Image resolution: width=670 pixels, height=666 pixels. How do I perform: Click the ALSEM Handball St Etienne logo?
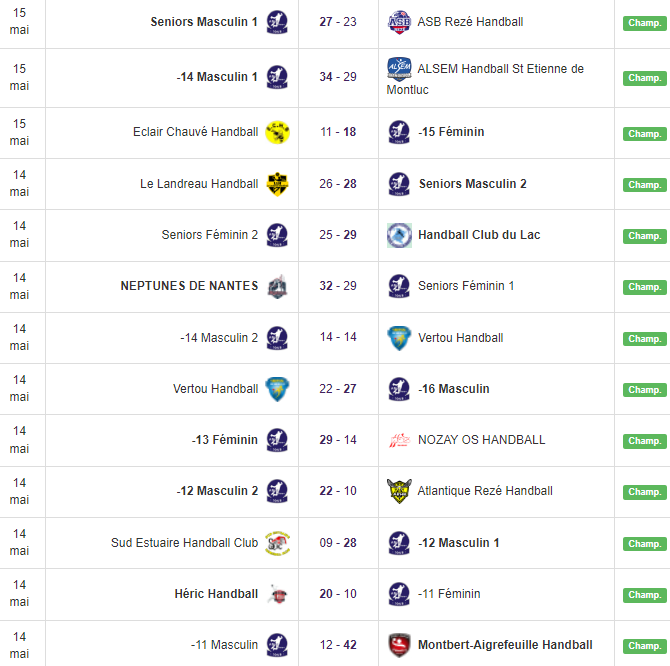(399, 69)
